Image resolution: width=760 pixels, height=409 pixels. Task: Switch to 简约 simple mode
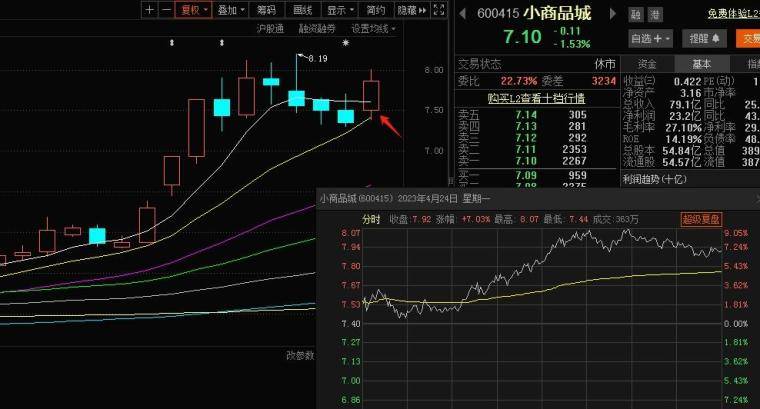click(376, 10)
